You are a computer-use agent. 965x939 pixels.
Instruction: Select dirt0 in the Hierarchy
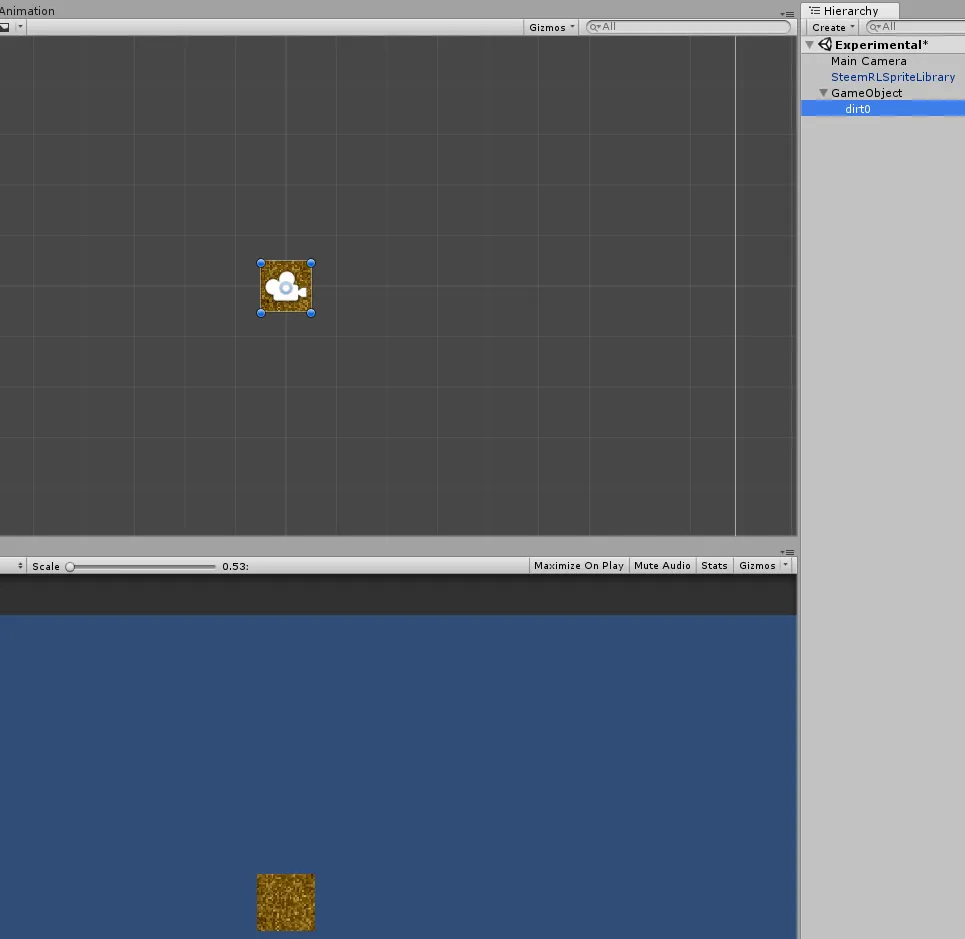pos(883,109)
